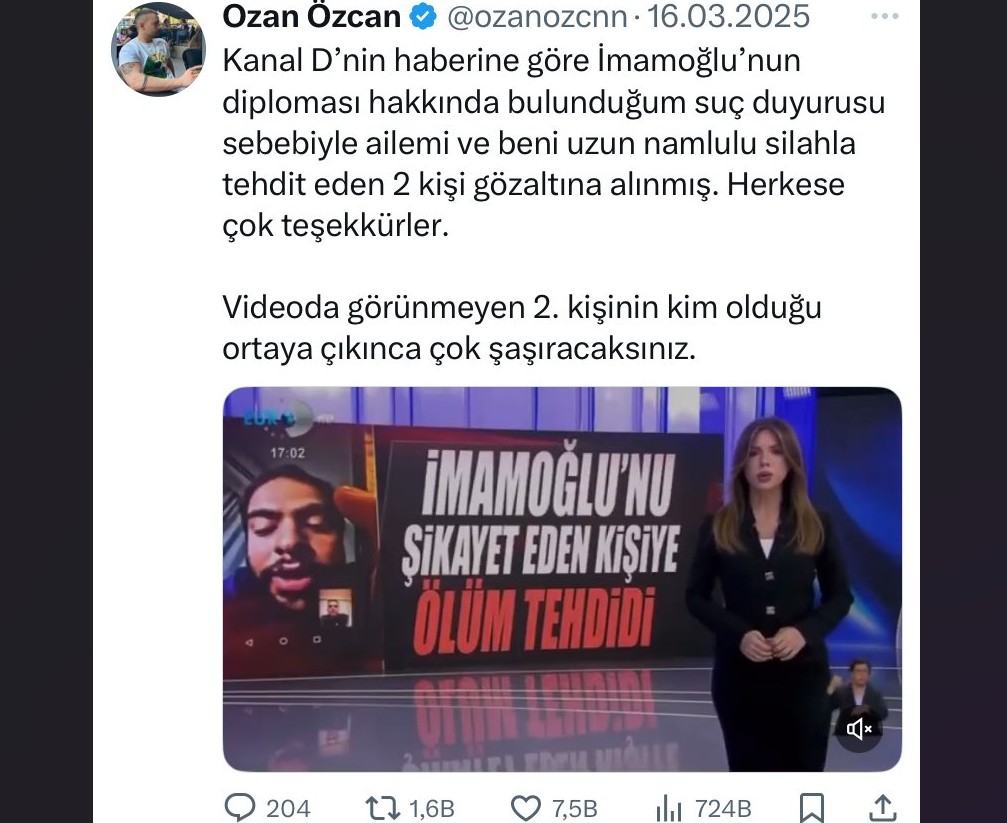
Task: Click the 16.03.2025 tweet date
Action: 728,16
